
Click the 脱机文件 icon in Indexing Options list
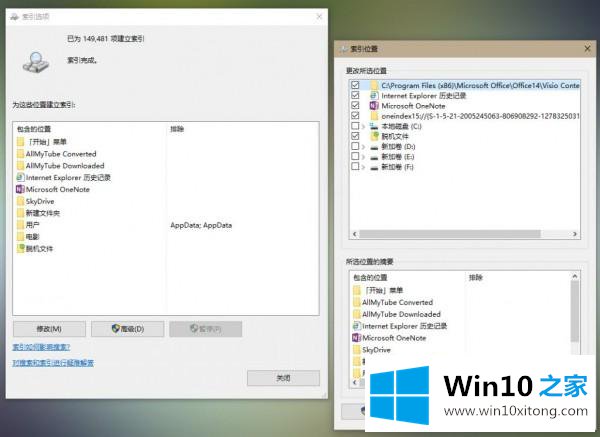pos(20,249)
